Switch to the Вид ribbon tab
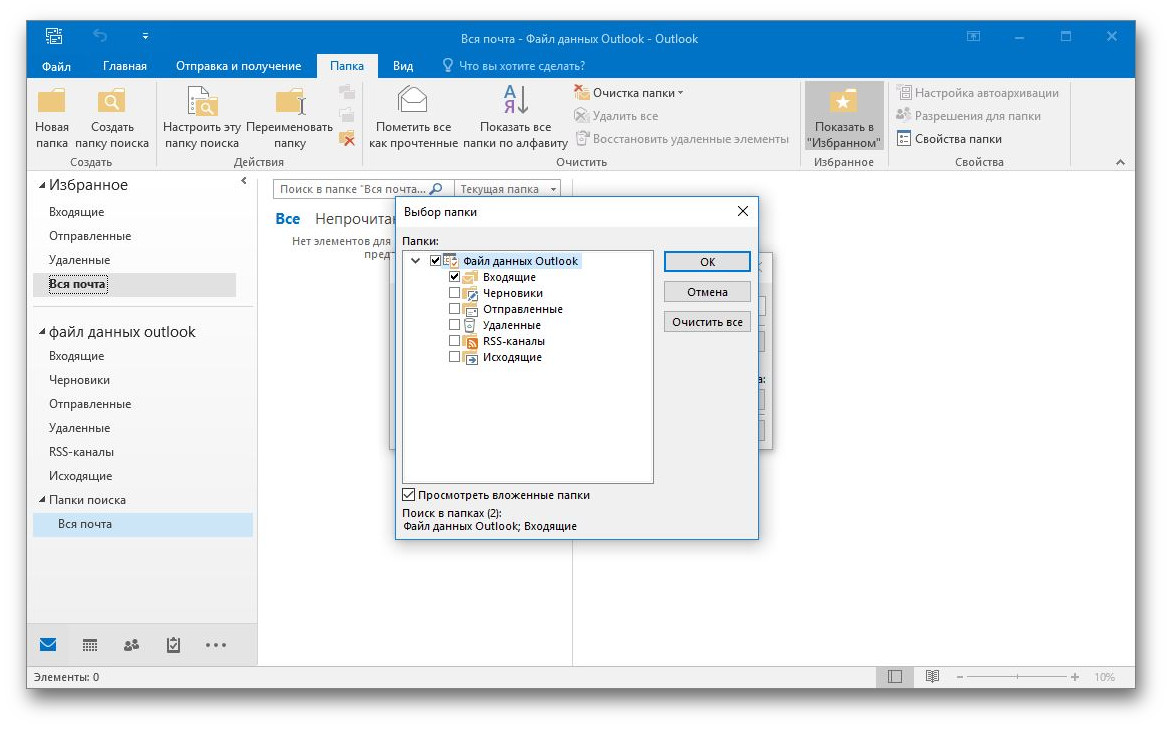The width and height of the screenshot is (1170, 729). (x=403, y=66)
